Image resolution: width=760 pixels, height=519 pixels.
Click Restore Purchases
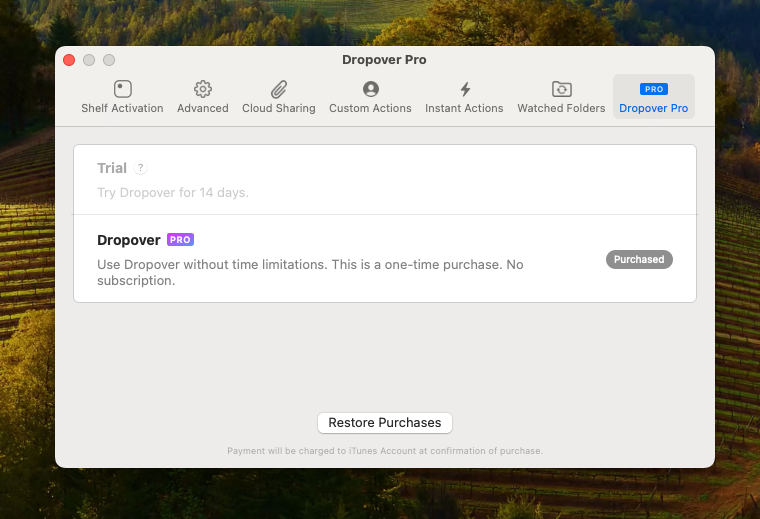click(385, 423)
